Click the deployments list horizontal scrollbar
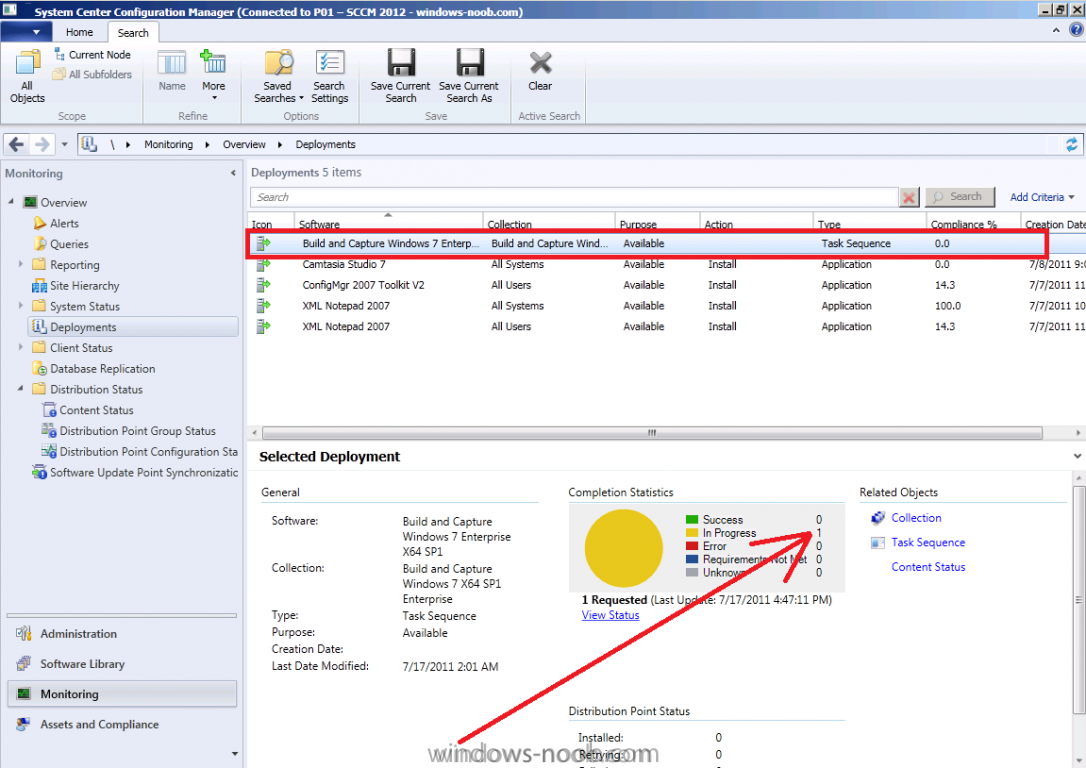This screenshot has height=768, width=1086. tap(652, 433)
